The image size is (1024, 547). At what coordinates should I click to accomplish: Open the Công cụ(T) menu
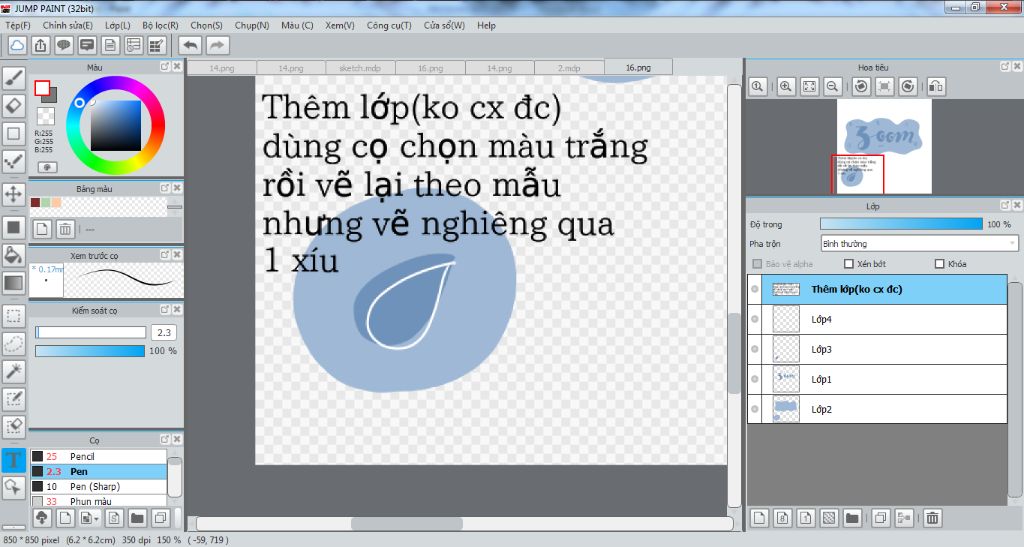pos(389,25)
